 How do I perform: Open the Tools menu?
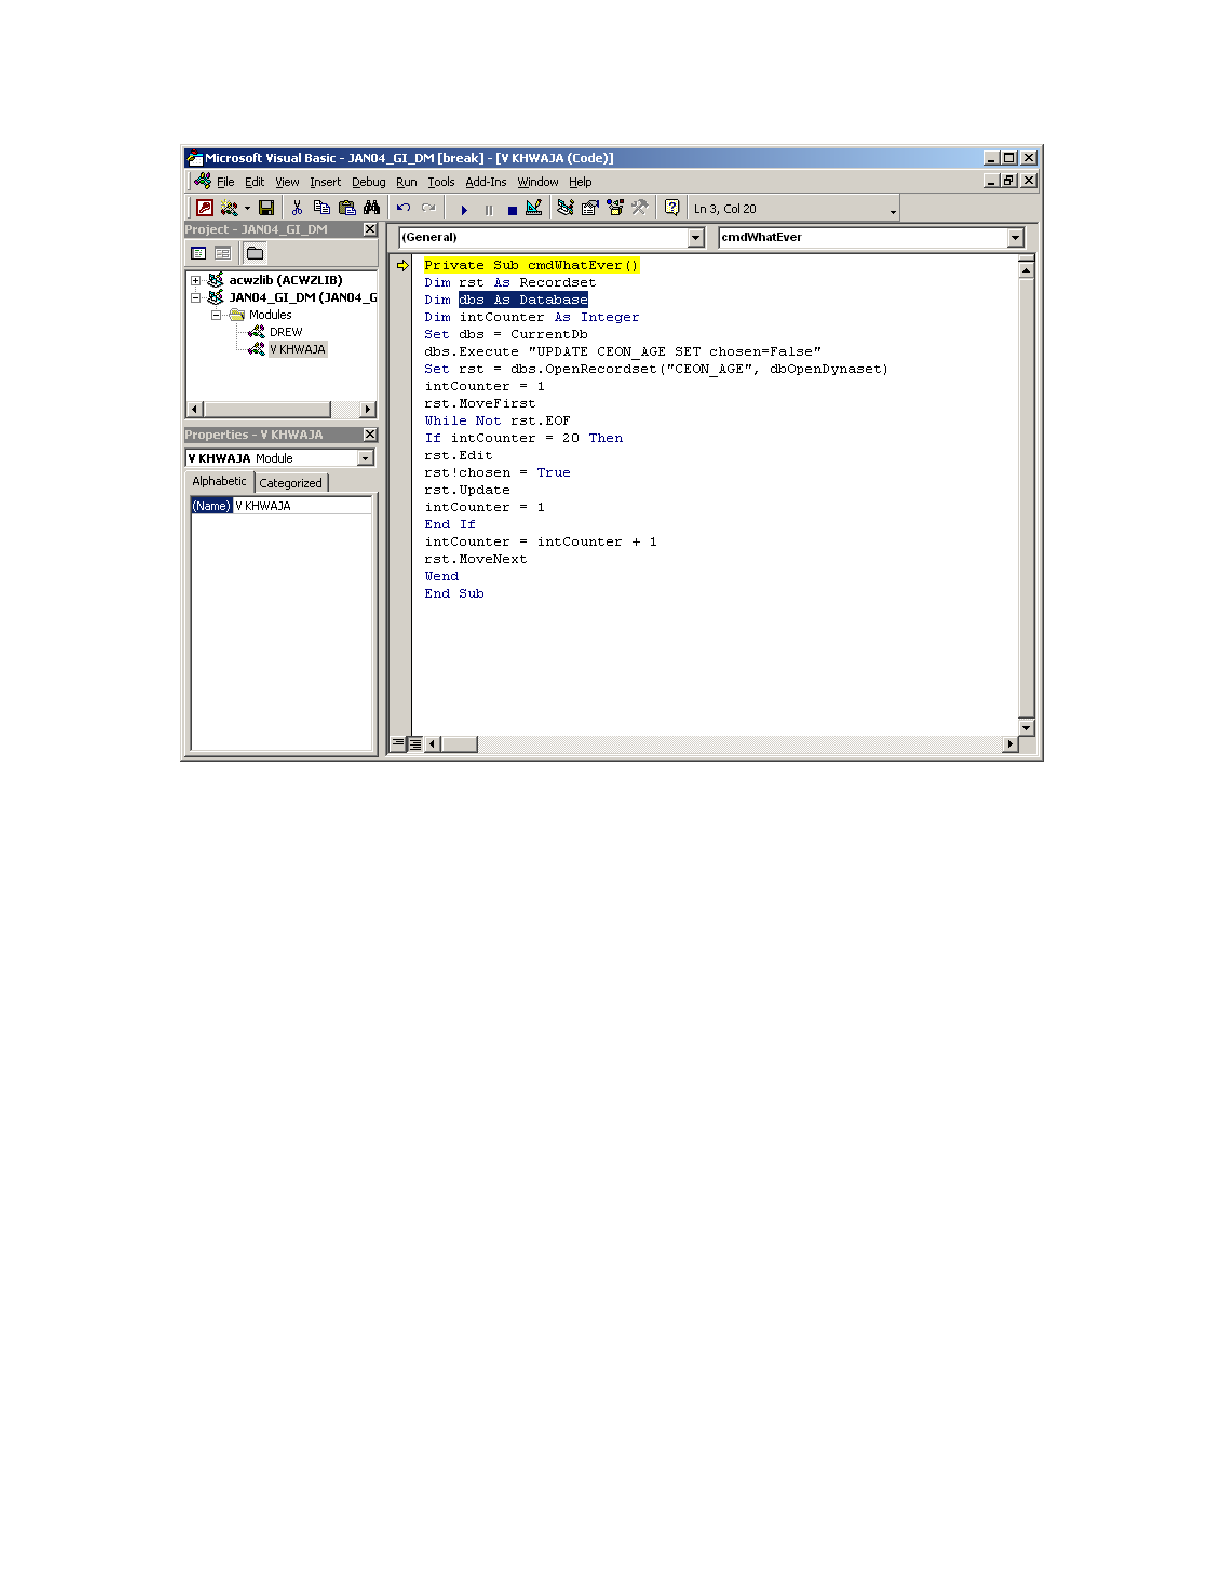point(441,182)
